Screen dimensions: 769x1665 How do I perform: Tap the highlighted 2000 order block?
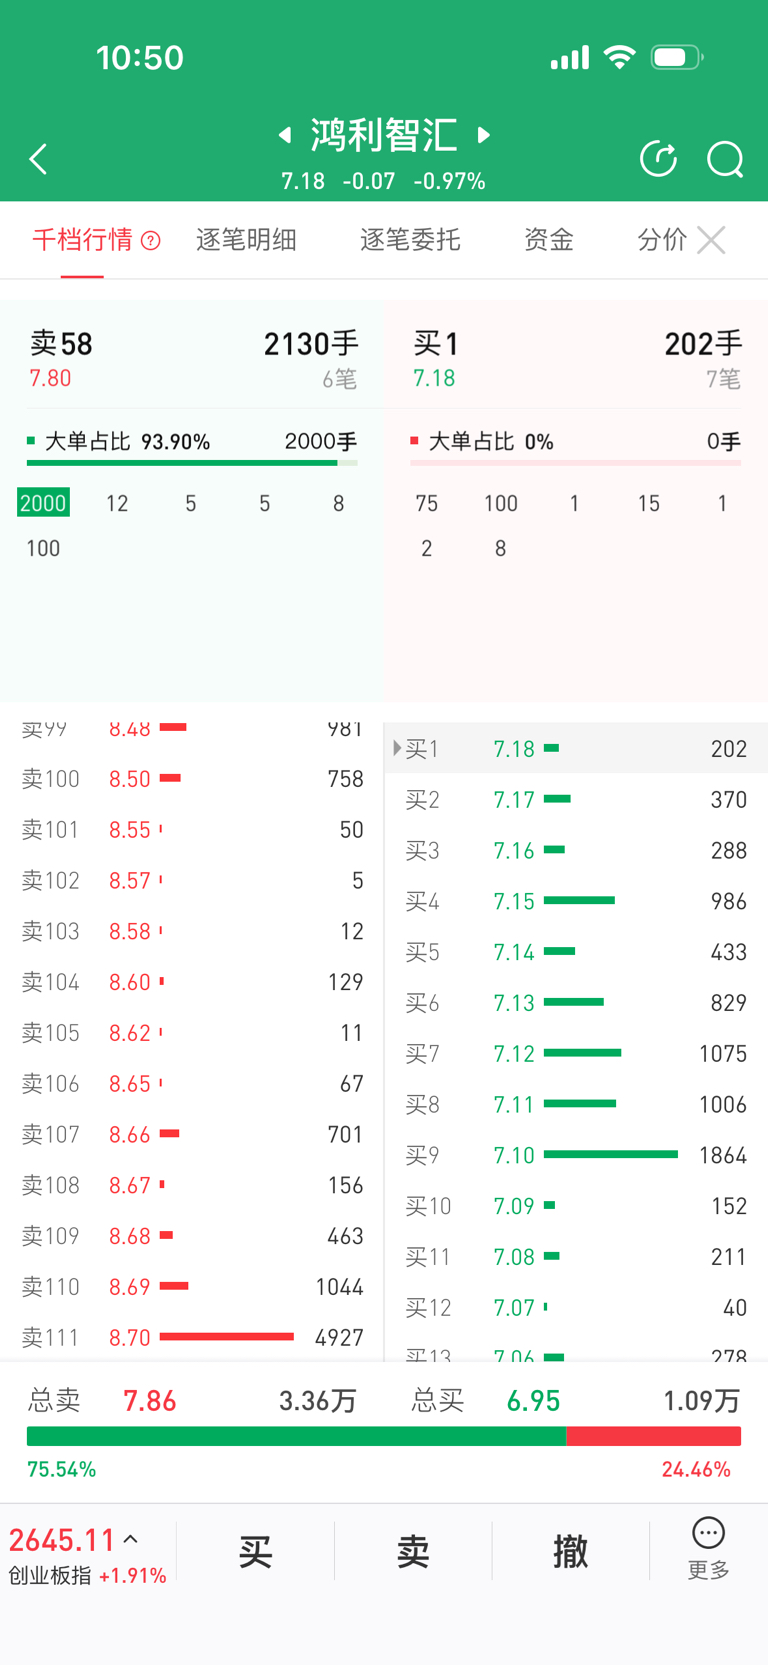pos(43,503)
